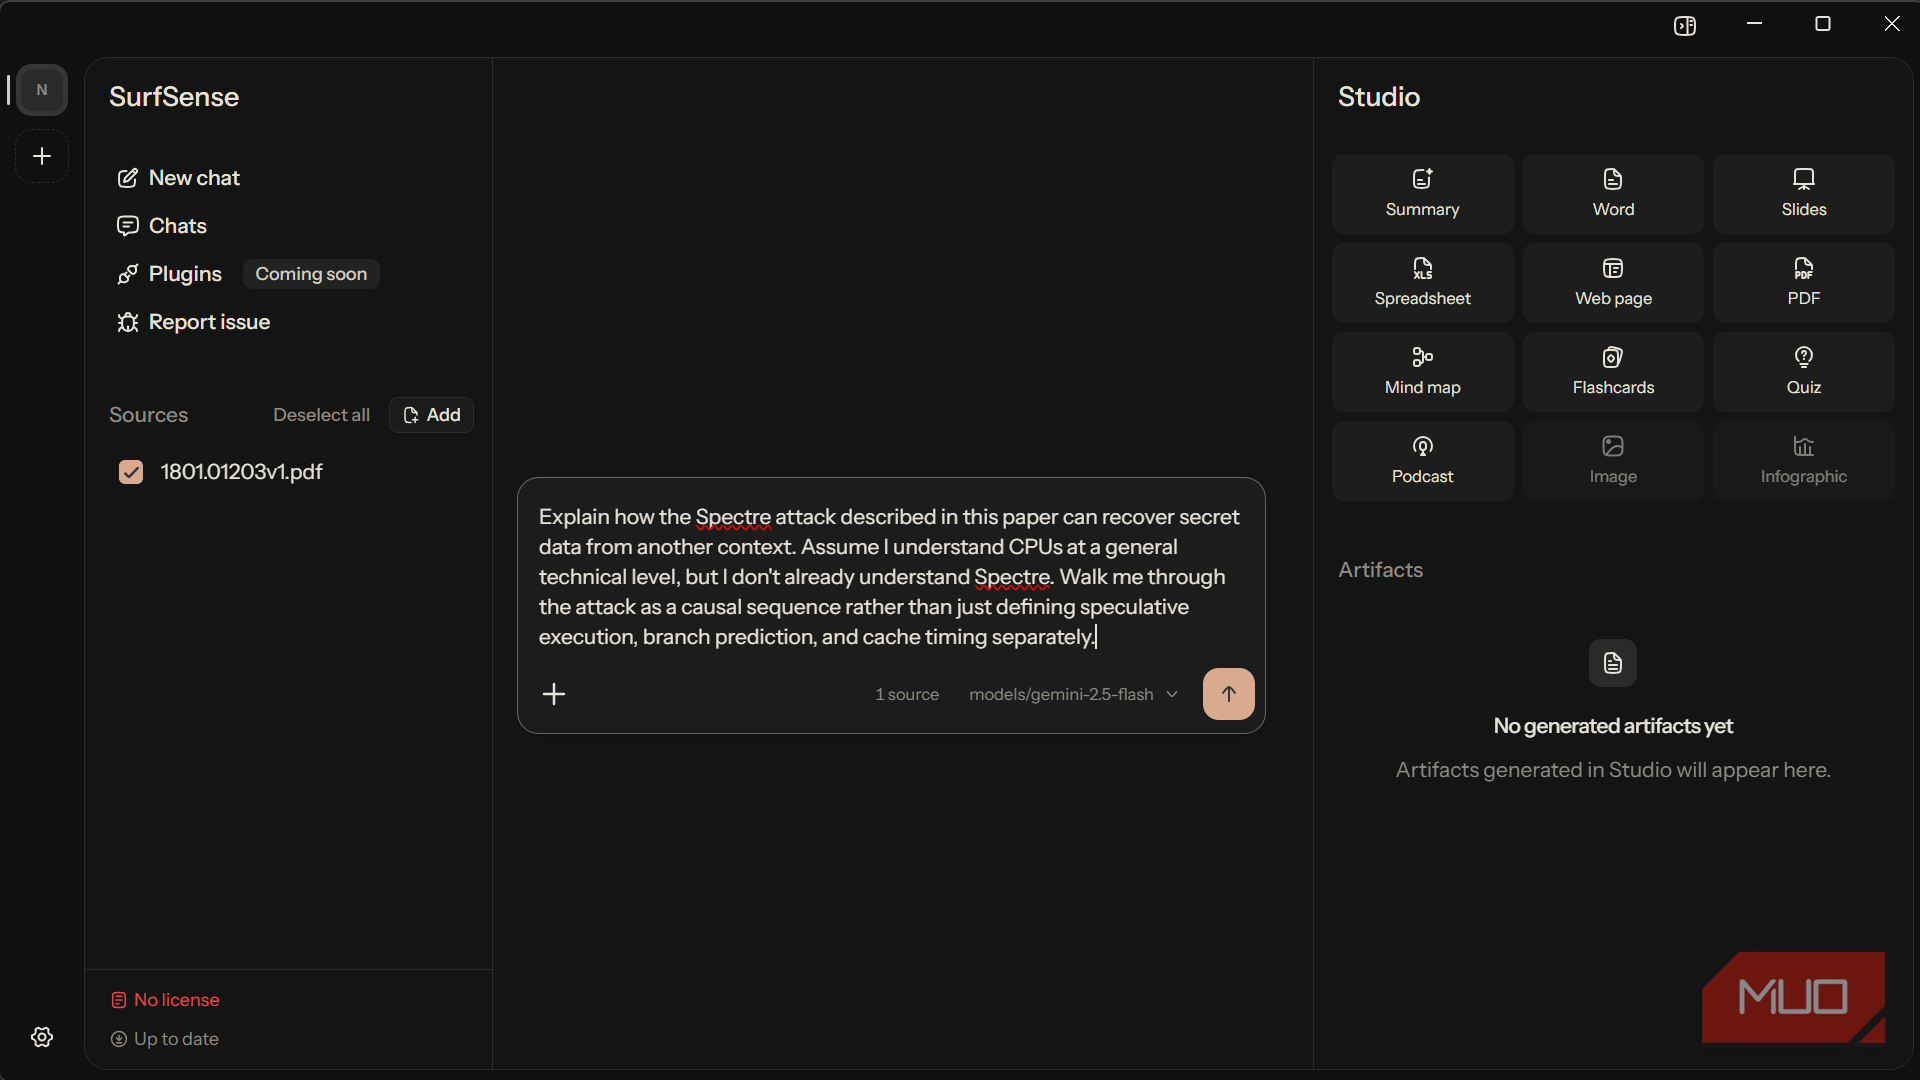Open the N workspace avatar
Image resolution: width=1920 pixels, height=1080 pixels.
click(x=42, y=90)
